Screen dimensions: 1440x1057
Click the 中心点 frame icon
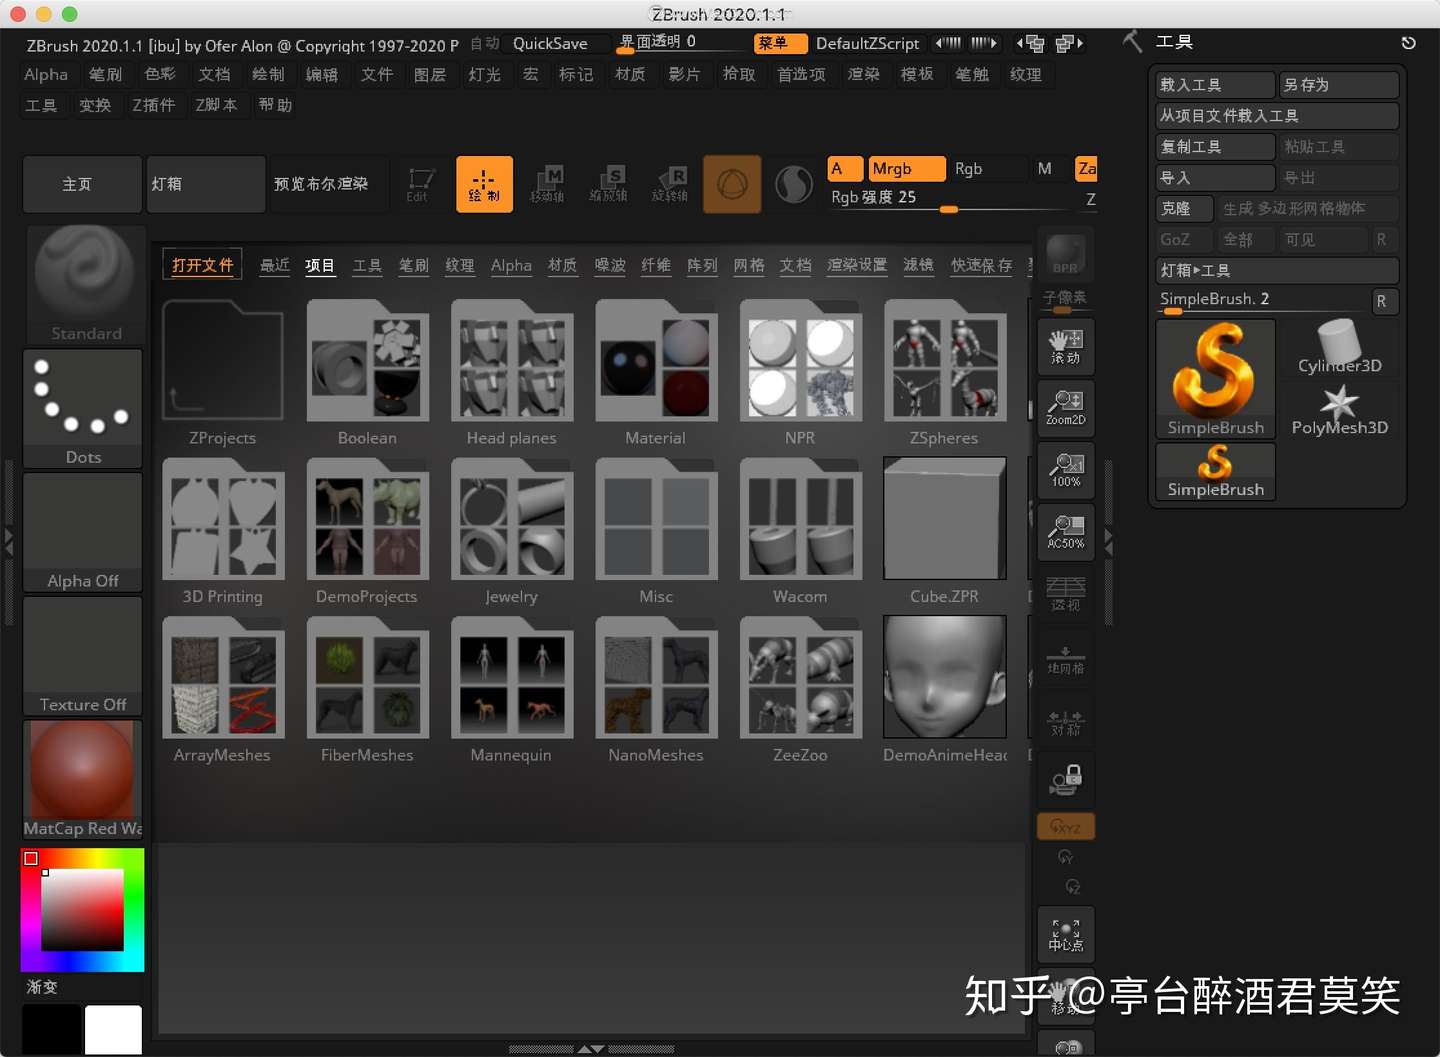pos(1066,934)
